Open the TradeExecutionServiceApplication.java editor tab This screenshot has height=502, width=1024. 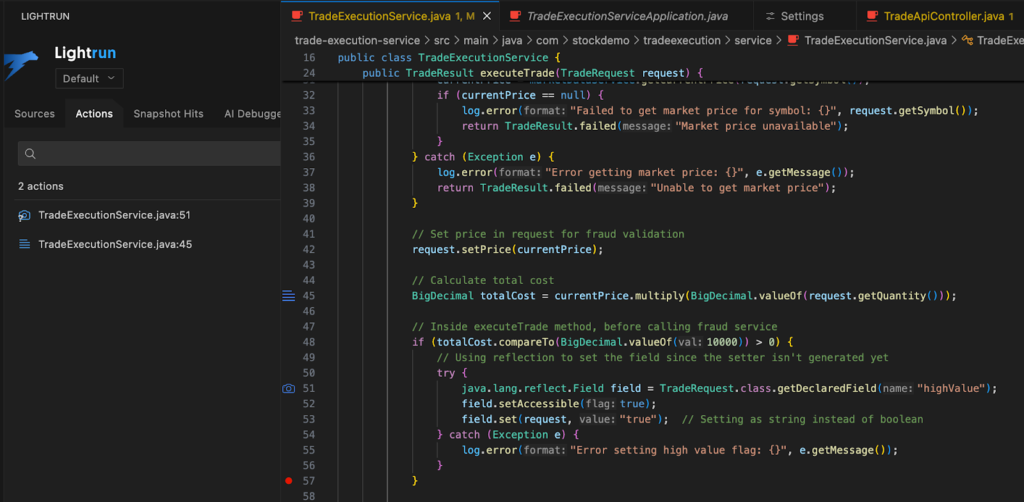[x=626, y=16]
